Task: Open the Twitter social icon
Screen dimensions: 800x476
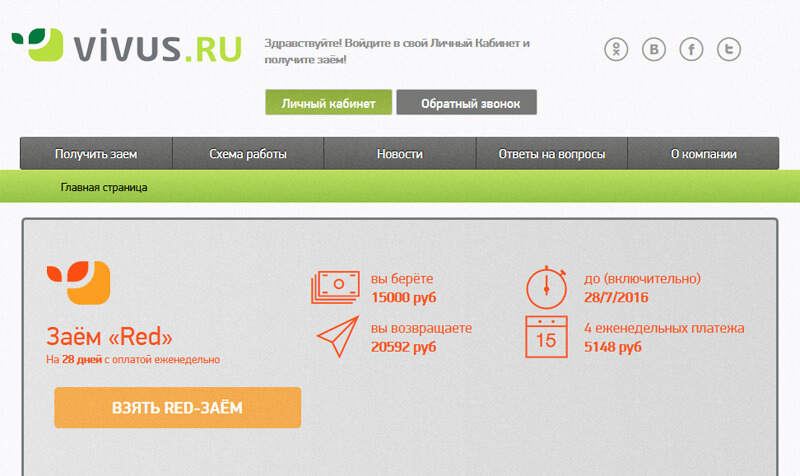Action: tap(729, 49)
